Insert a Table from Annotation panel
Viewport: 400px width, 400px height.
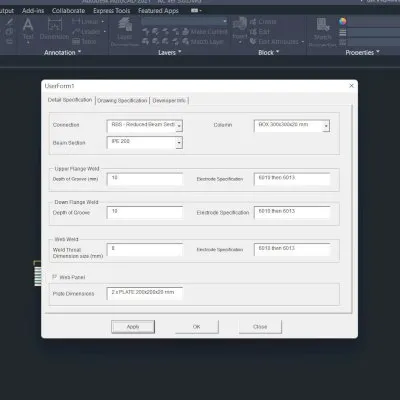[x=84, y=41]
